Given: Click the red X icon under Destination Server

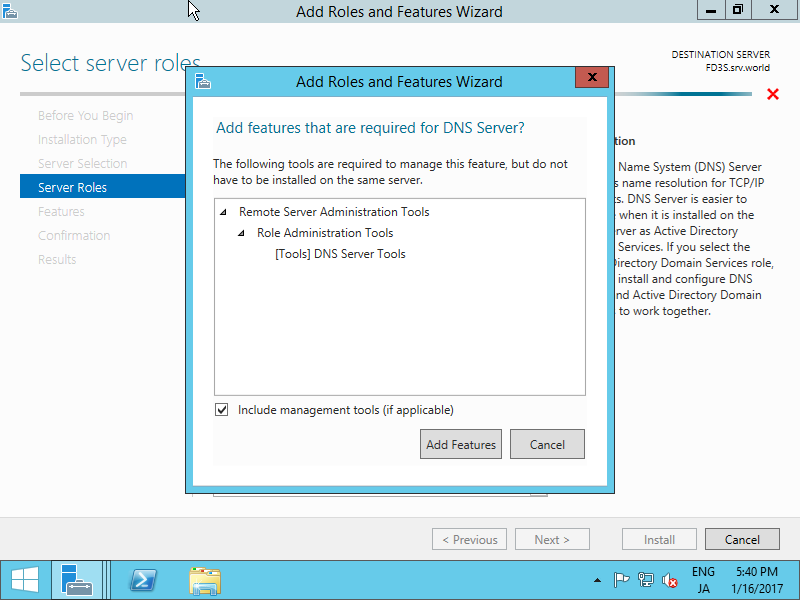Looking at the screenshot, I should pos(772,94).
